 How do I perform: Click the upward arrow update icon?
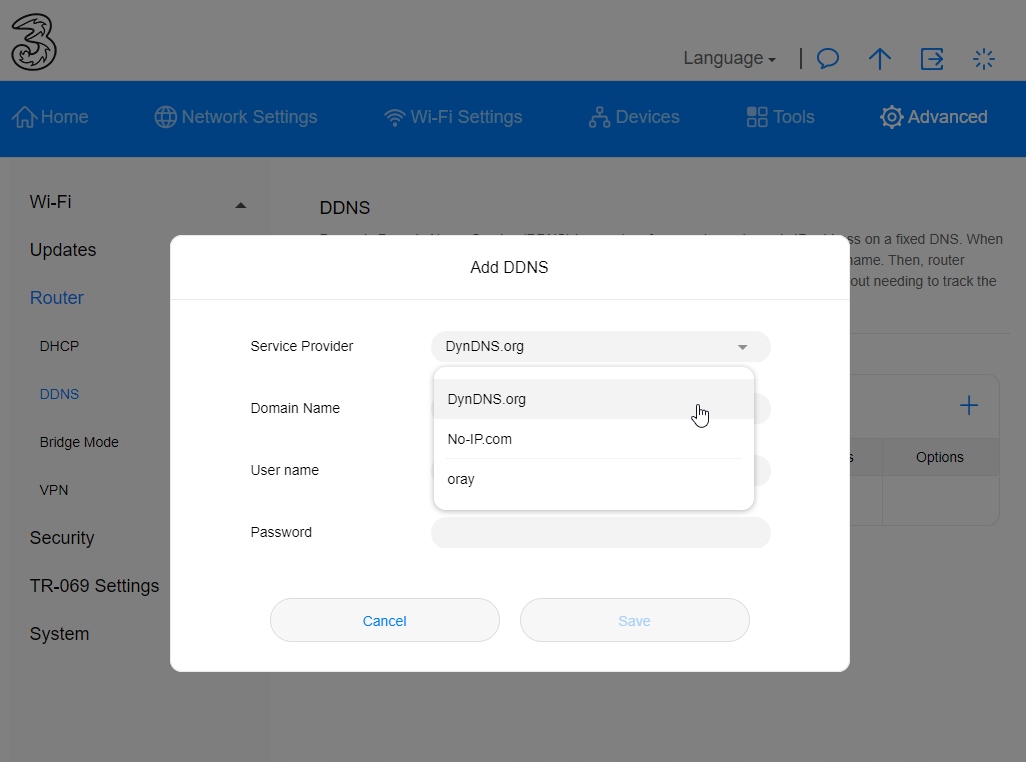(x=879, y=59)
